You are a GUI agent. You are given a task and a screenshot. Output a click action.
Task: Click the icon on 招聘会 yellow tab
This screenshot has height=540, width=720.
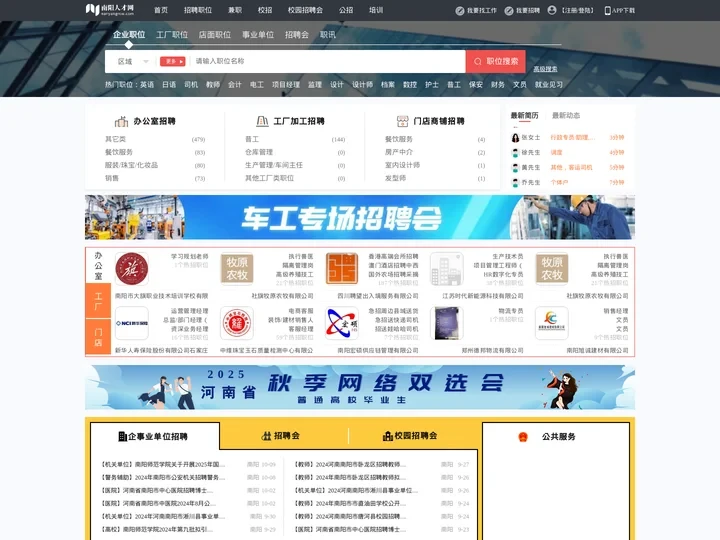tap(266, 436)
